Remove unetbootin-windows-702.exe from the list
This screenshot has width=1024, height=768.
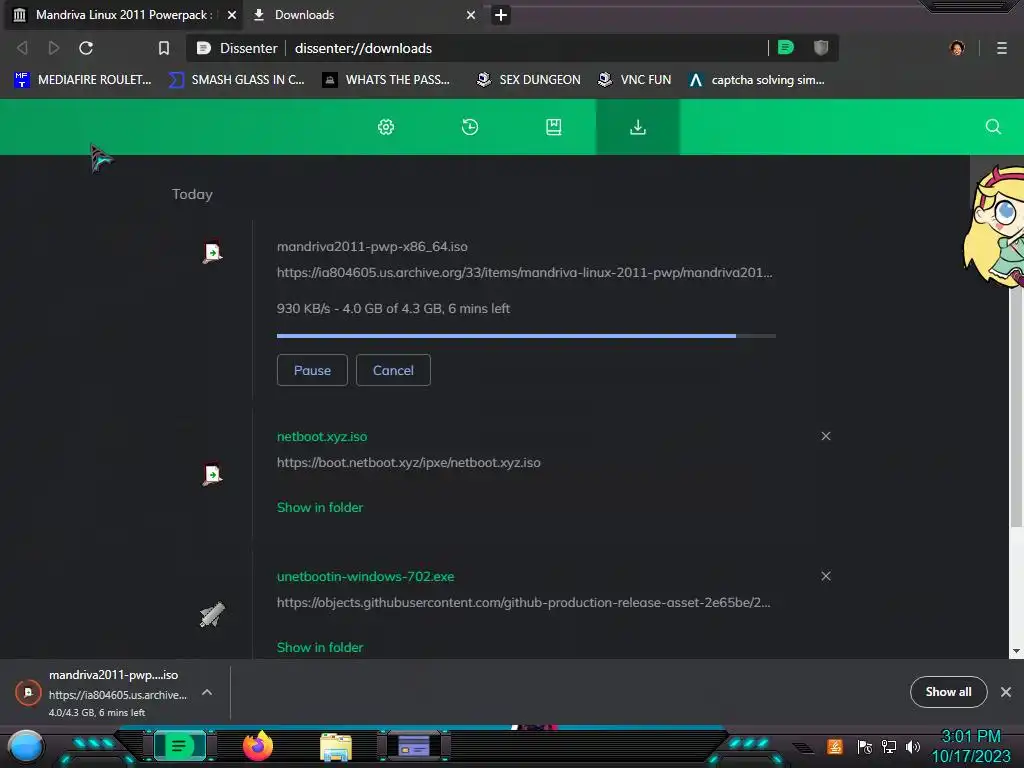point(825,576)
